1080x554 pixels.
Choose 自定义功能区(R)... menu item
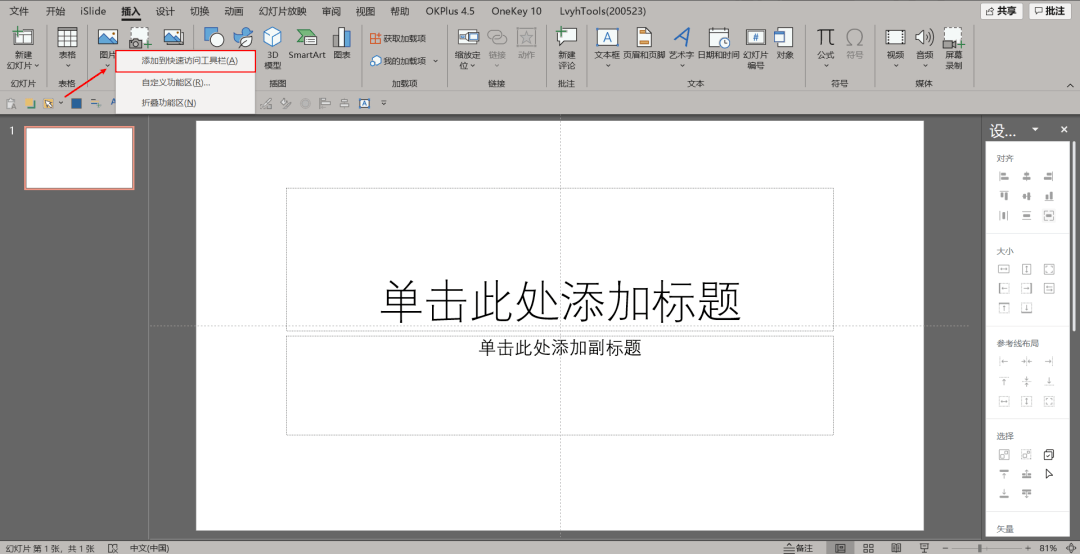click(x=176, y=83)
